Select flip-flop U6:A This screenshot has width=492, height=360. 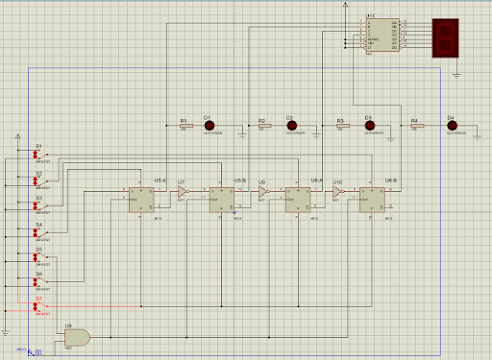298,200
